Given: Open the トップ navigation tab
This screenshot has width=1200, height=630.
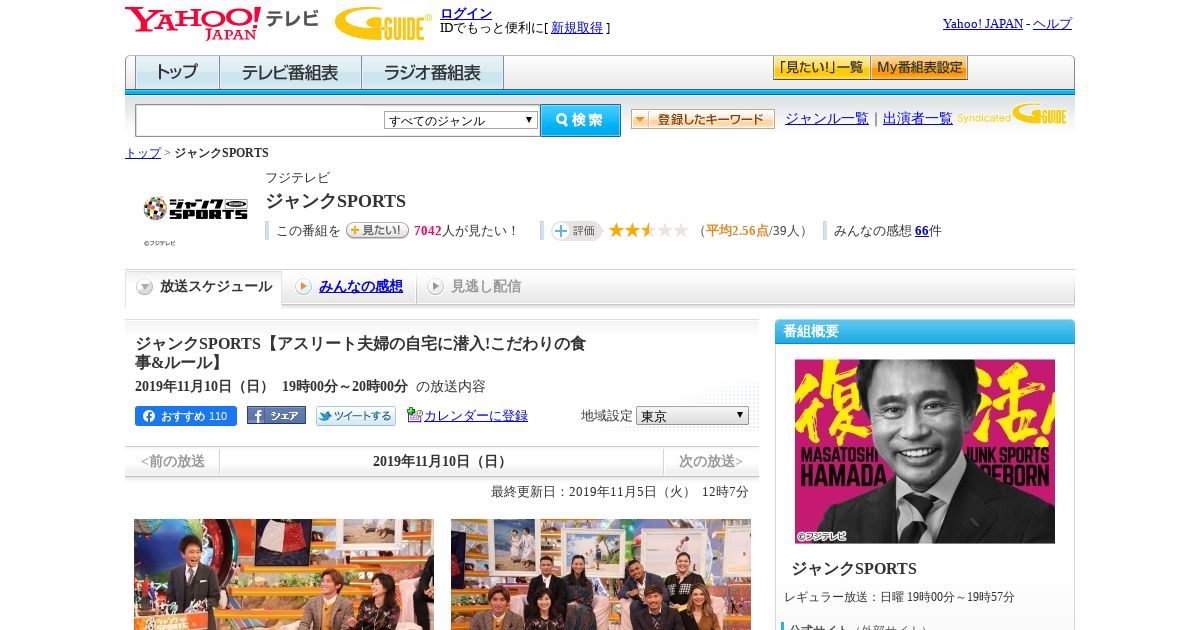Looking at the screenshot, I should pos(177,73).
